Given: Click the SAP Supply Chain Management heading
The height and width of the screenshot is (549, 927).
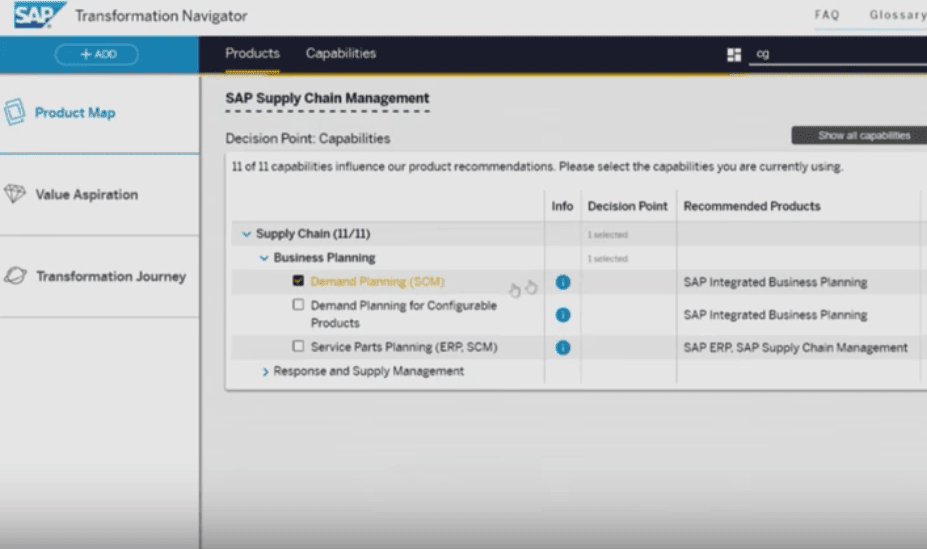Looking at the screenshot, I should pyautogui.click(x=327, y=98).
